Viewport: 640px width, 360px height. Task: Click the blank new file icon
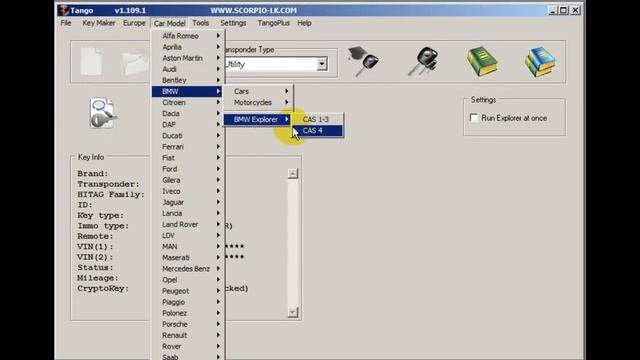(91, 61)
